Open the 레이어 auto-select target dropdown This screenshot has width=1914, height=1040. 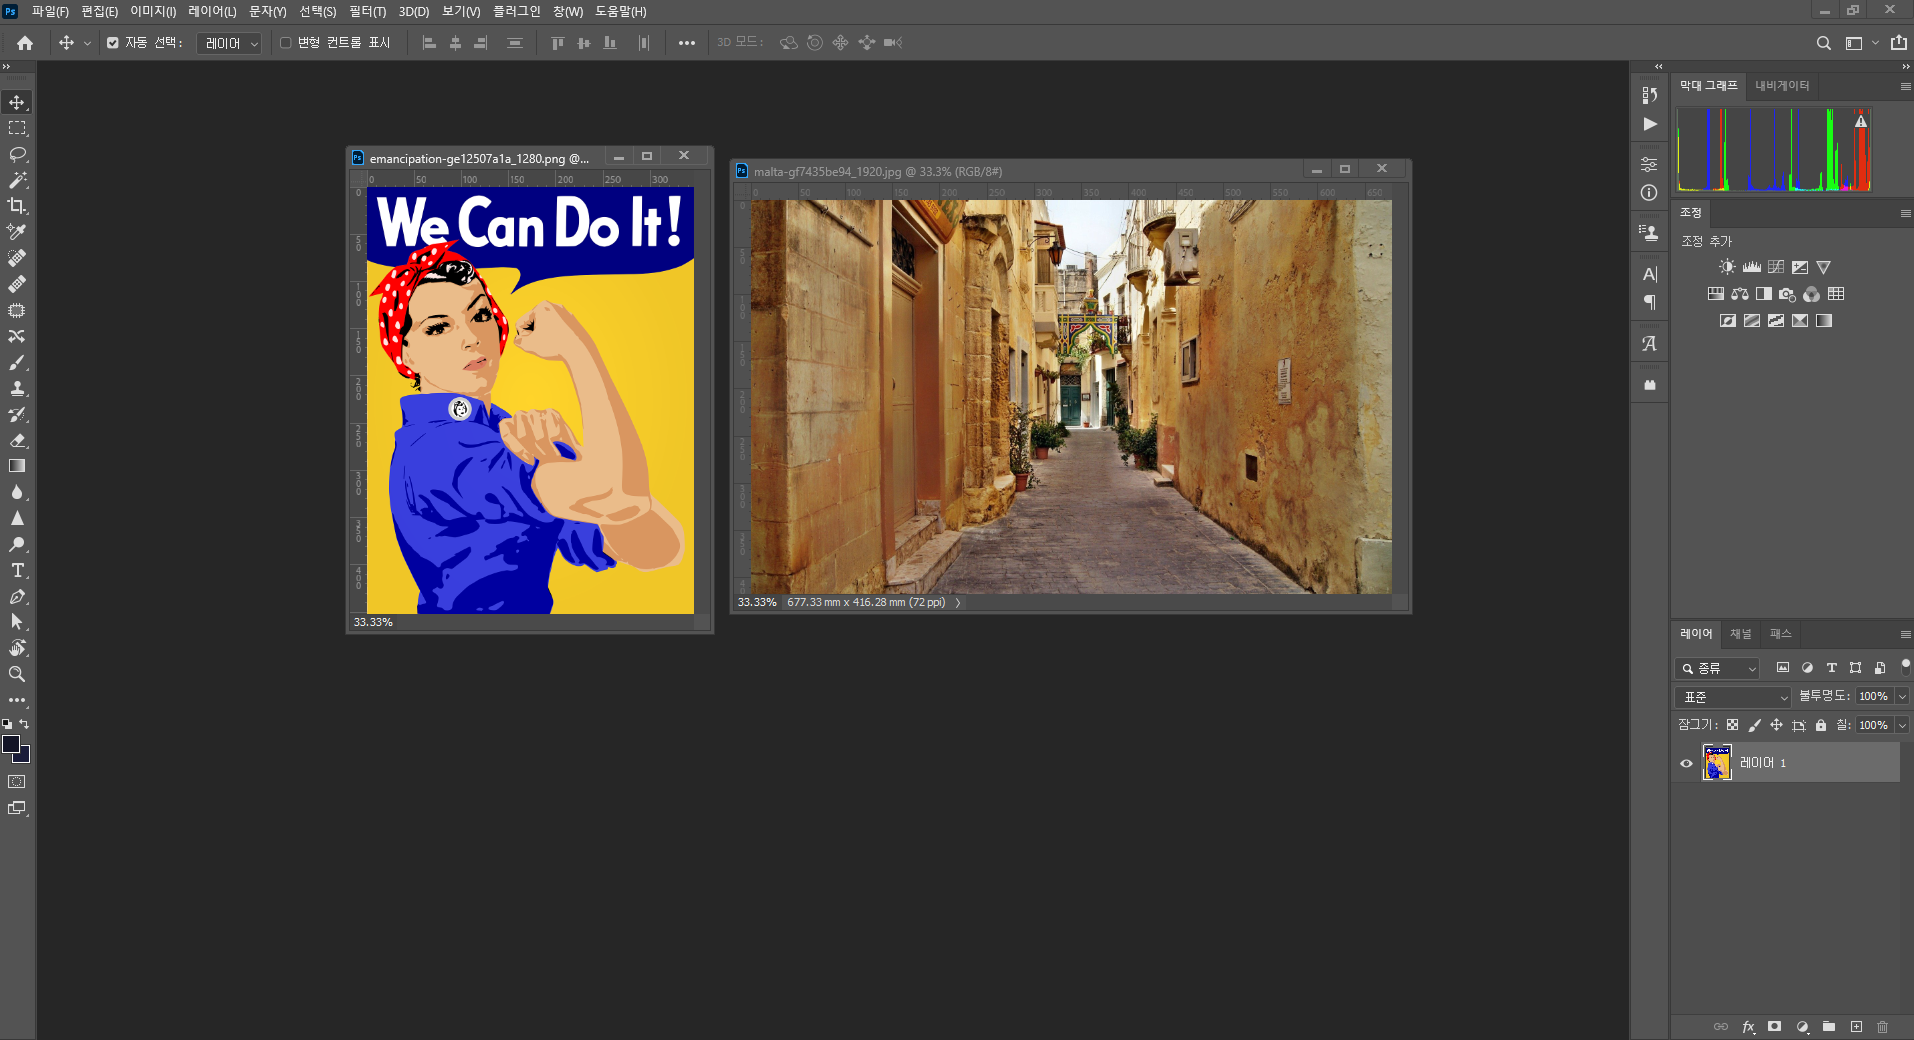point(229,43)
